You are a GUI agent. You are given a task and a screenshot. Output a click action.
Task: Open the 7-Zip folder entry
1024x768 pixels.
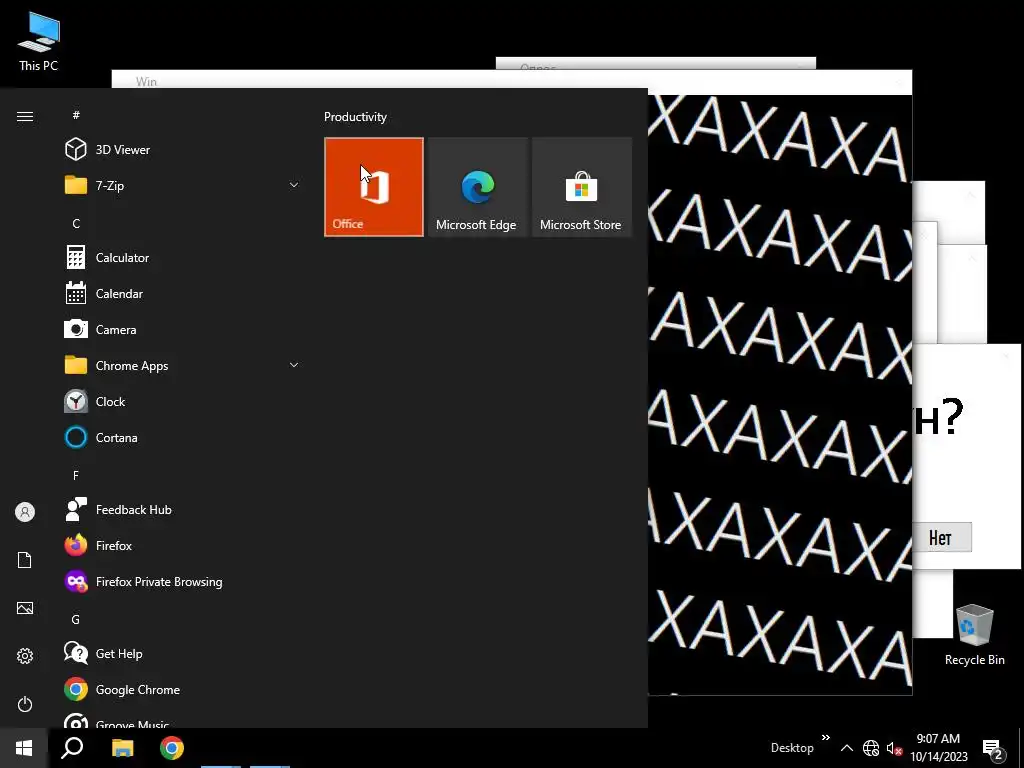183,185
